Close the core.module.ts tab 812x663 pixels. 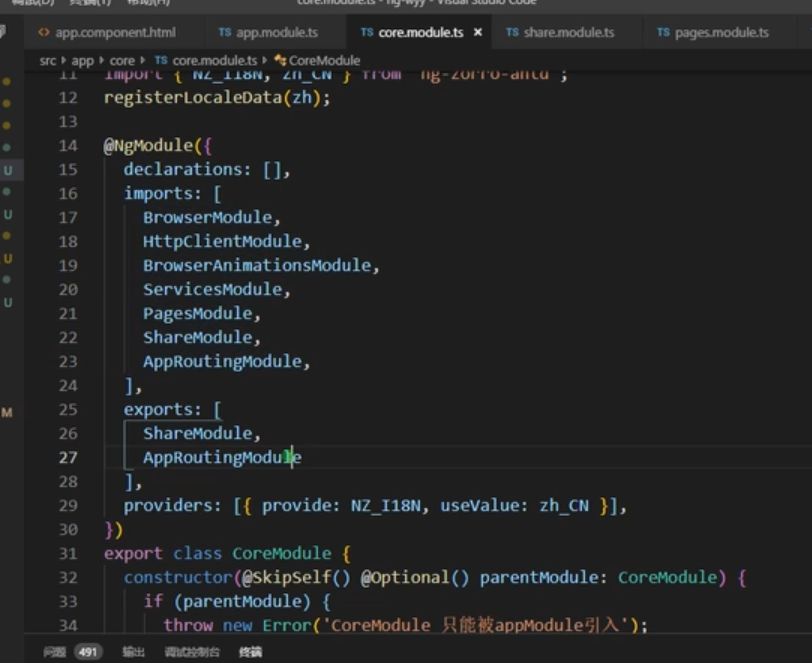point(478,33)
